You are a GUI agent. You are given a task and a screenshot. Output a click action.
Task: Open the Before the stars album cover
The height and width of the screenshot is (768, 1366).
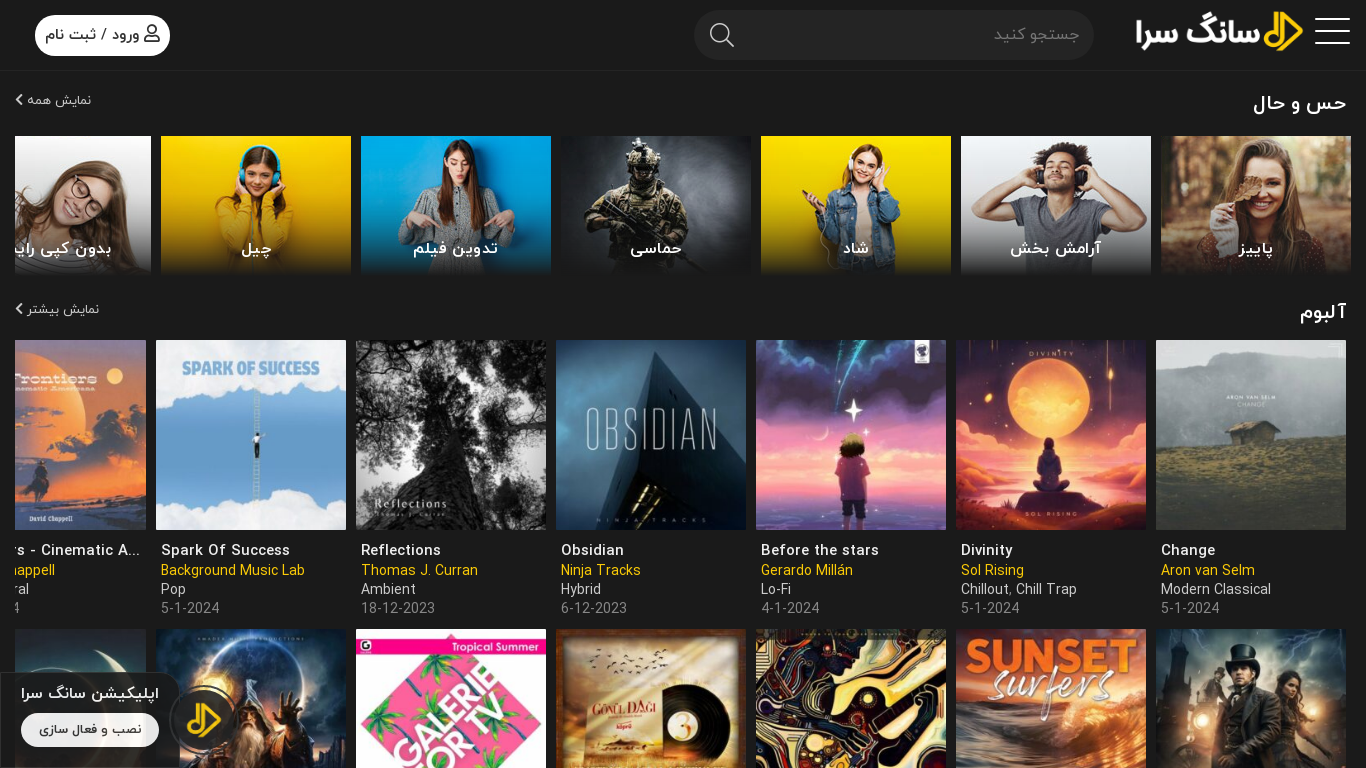[x=851, y=435]
